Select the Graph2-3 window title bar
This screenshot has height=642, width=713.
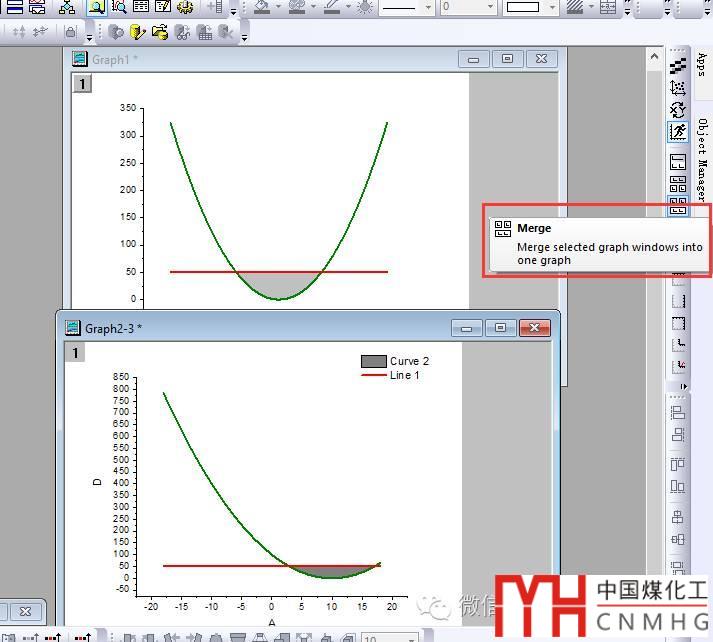point(250,328)
